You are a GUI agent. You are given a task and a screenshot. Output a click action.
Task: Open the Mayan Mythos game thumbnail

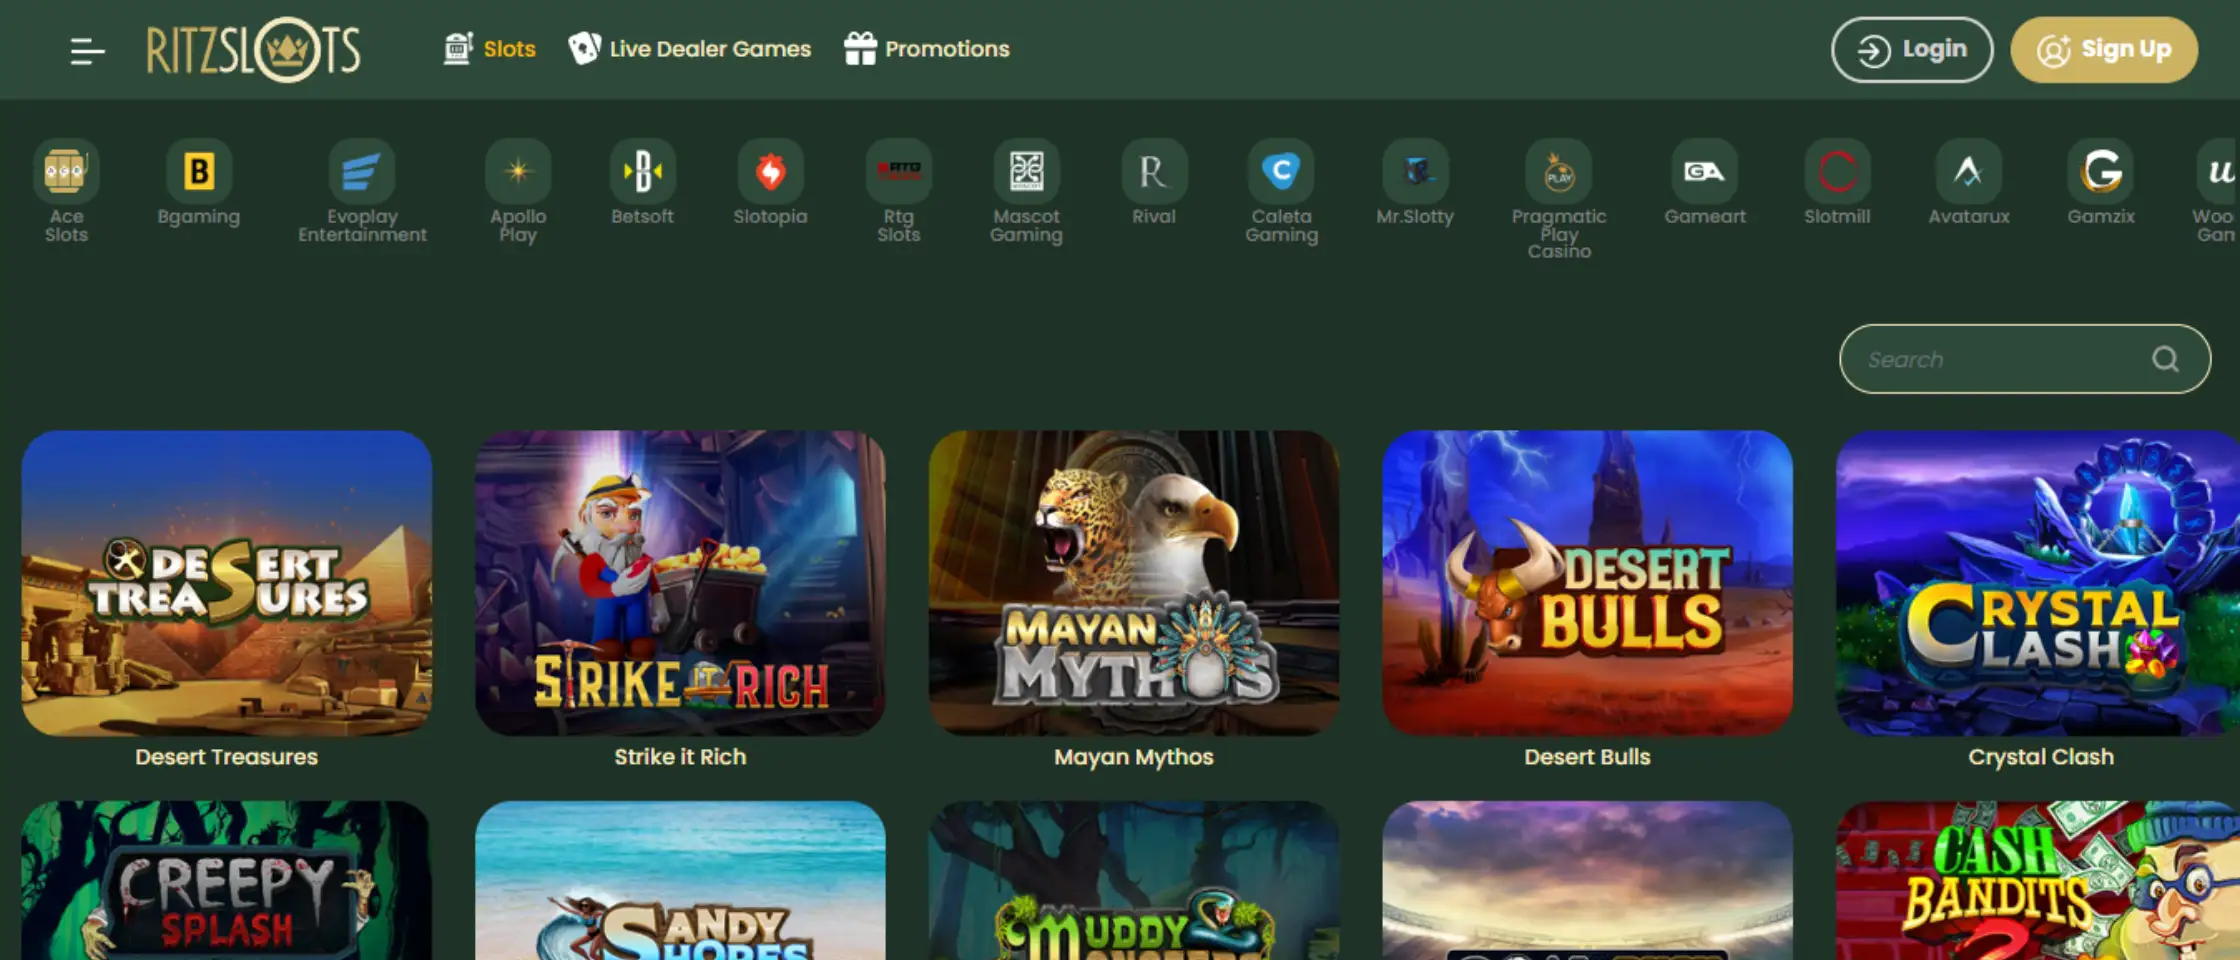coord(1133,583)
